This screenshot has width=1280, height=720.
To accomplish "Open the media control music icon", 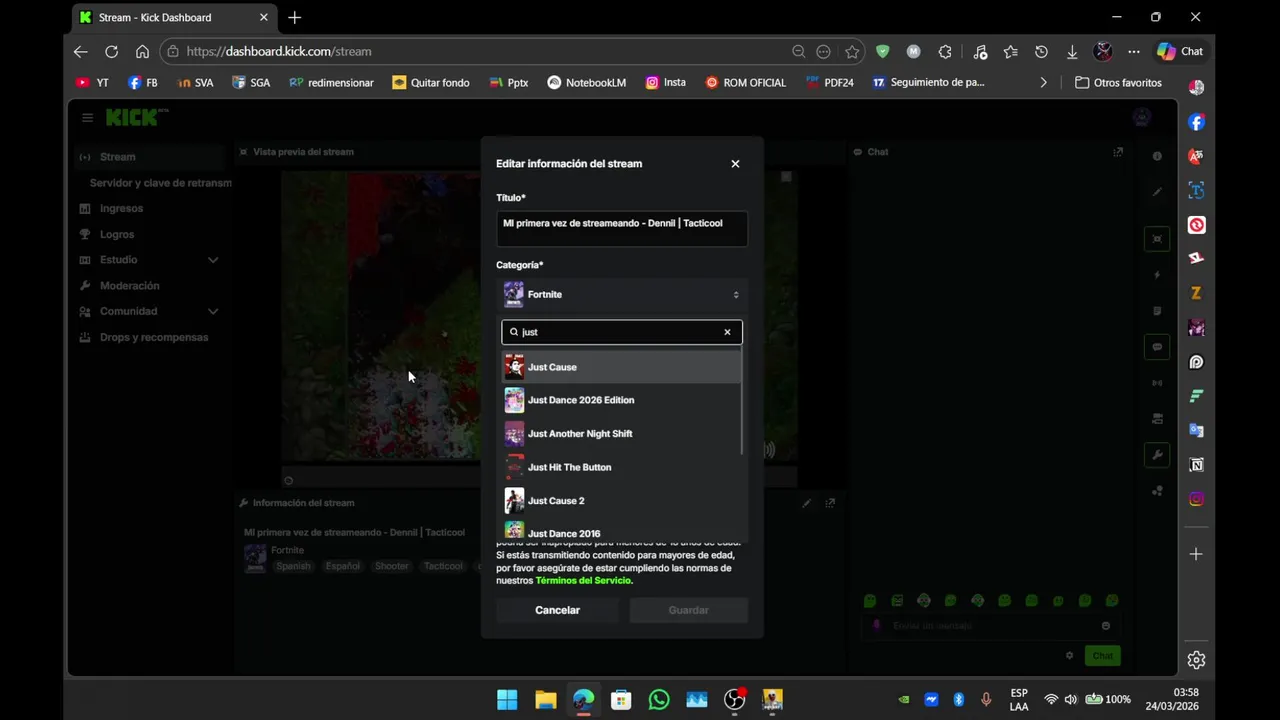I will pyautogui.click(x=980, y=51).
